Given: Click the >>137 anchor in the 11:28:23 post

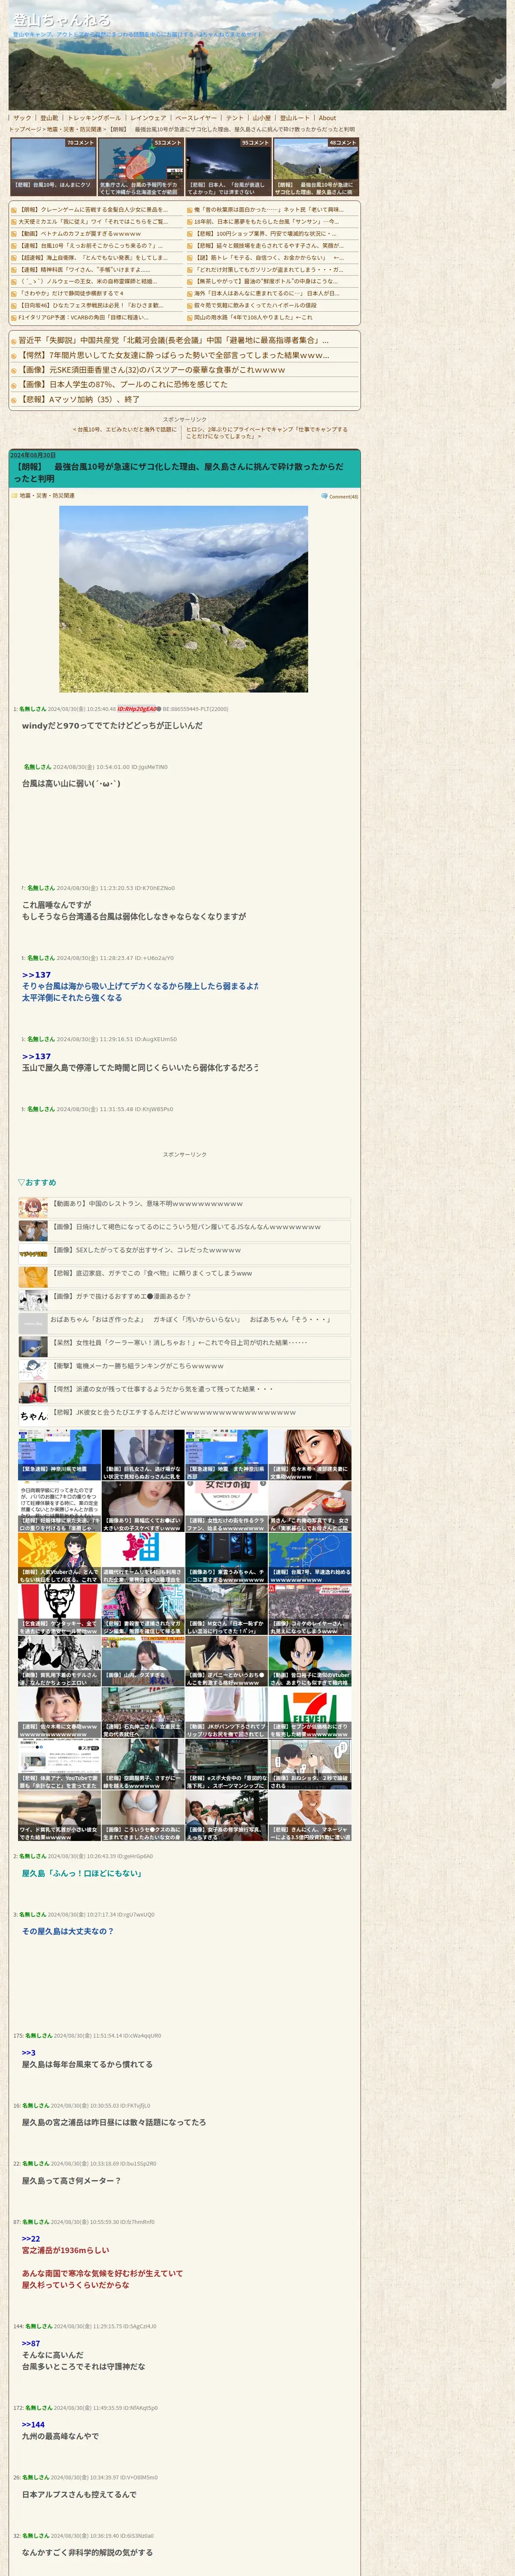Looking at the screenshot, I should (x=36, y=975).
